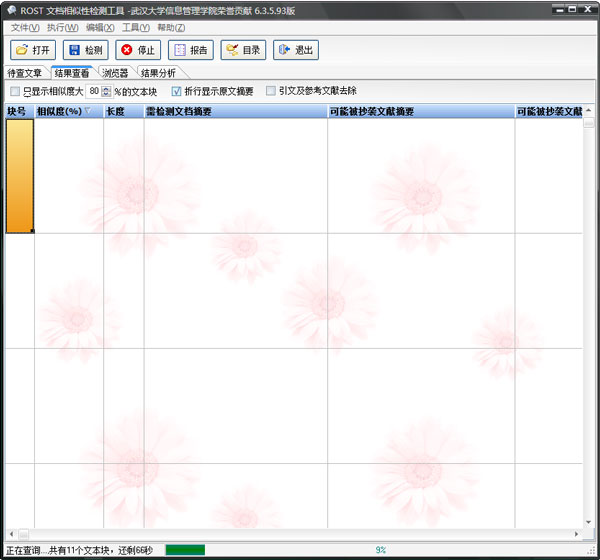The height and width of the screenshot is (560, 600).
Task: Click the ROST application icon in title bar
Action: [x=10, y=10]
